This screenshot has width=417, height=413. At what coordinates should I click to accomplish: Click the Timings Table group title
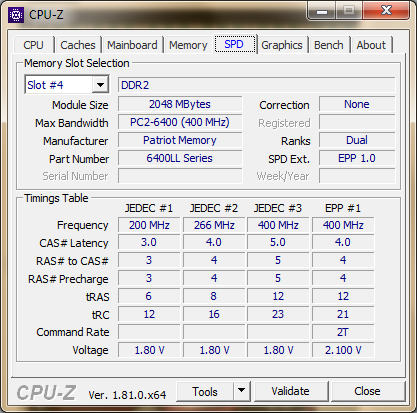[x=56, y=198]
